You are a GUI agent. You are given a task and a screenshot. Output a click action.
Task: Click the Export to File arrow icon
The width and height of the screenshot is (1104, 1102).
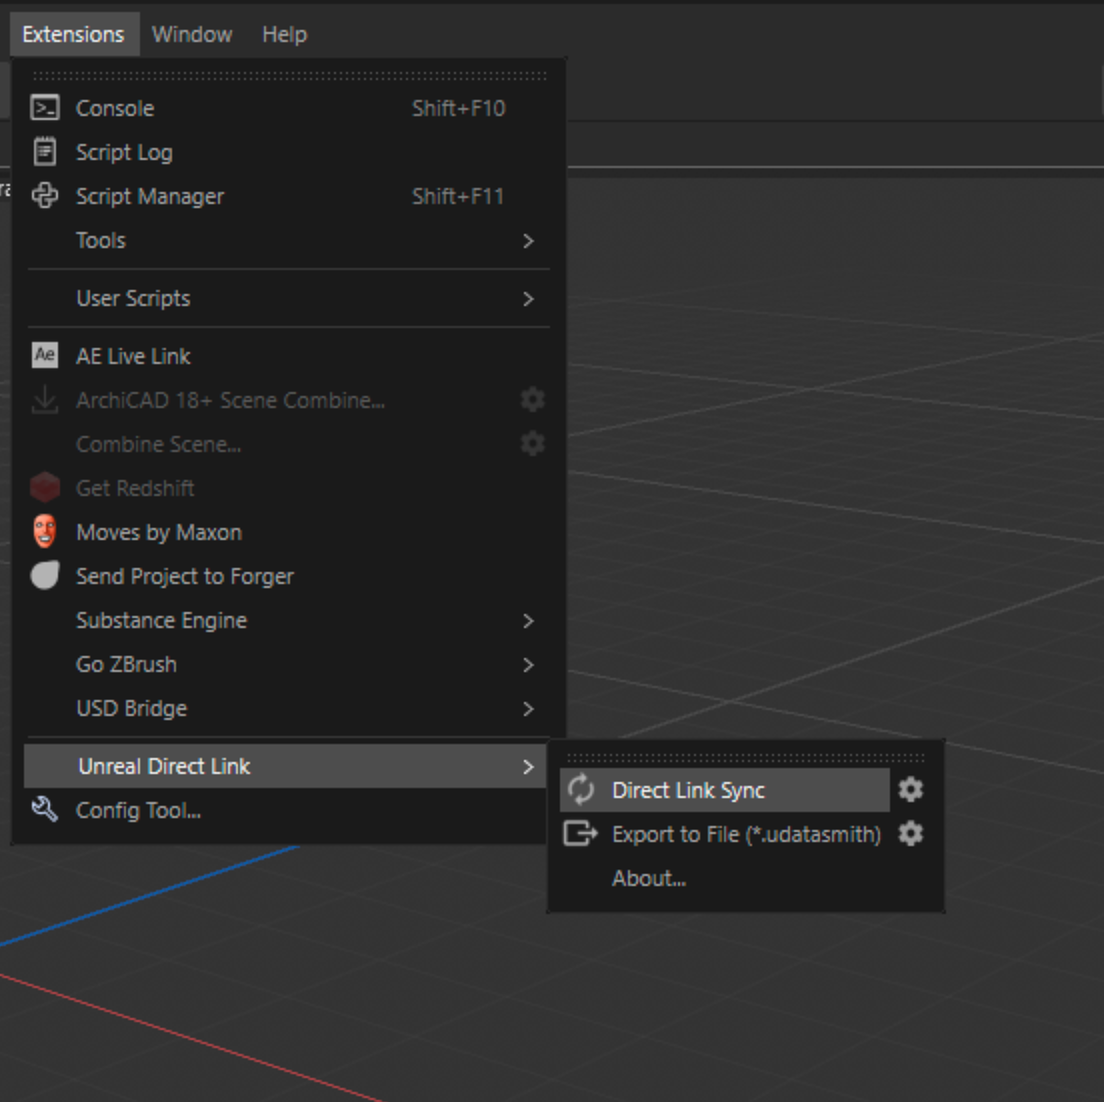[581, 834]
